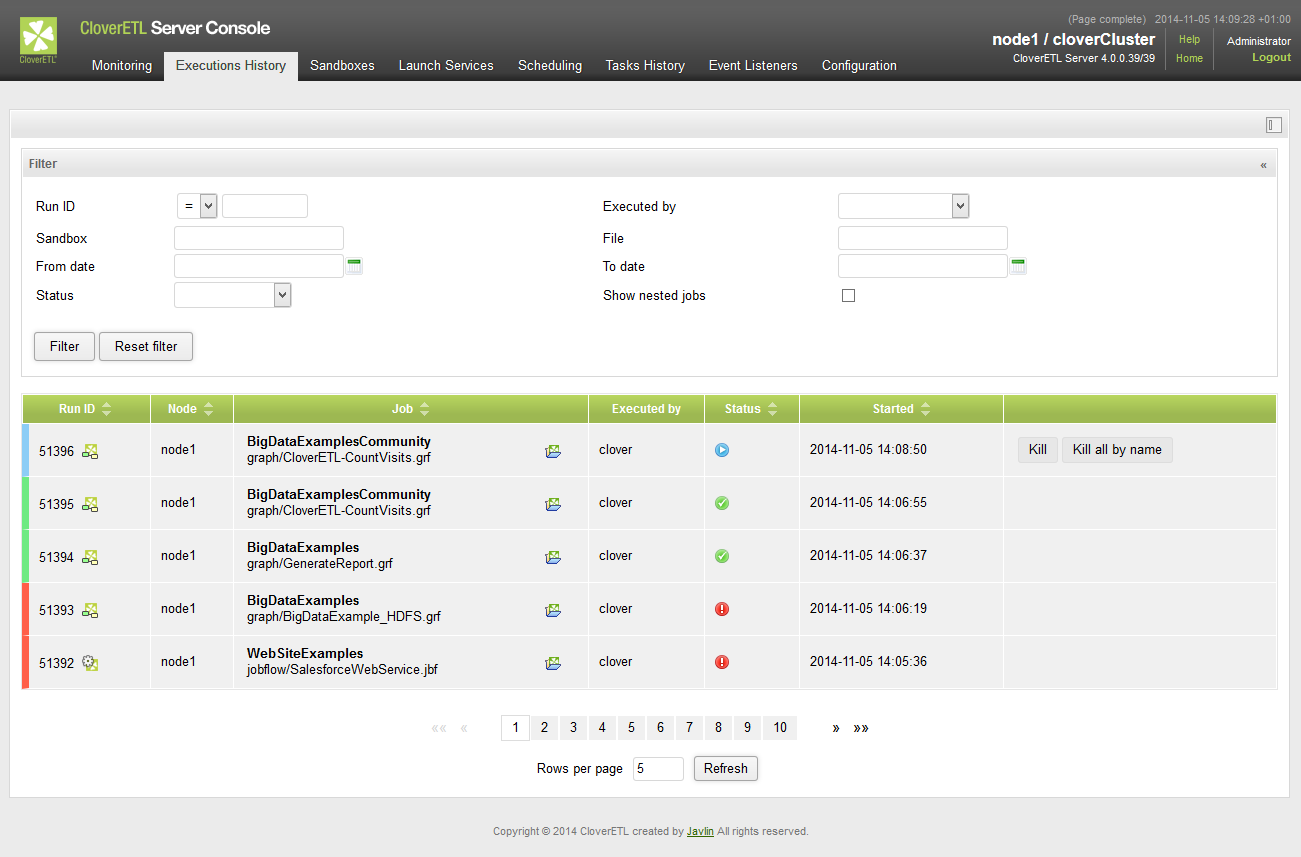Click the Rows per page field

(658, 769)
